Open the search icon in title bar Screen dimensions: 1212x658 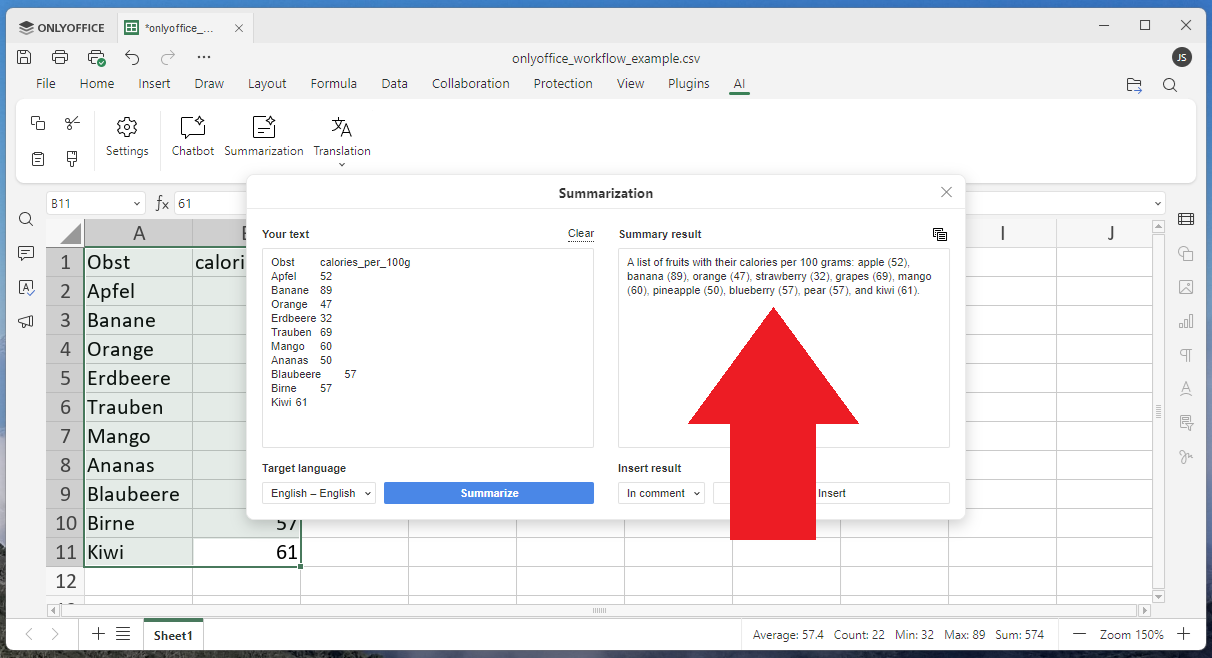click(1170, 85)
